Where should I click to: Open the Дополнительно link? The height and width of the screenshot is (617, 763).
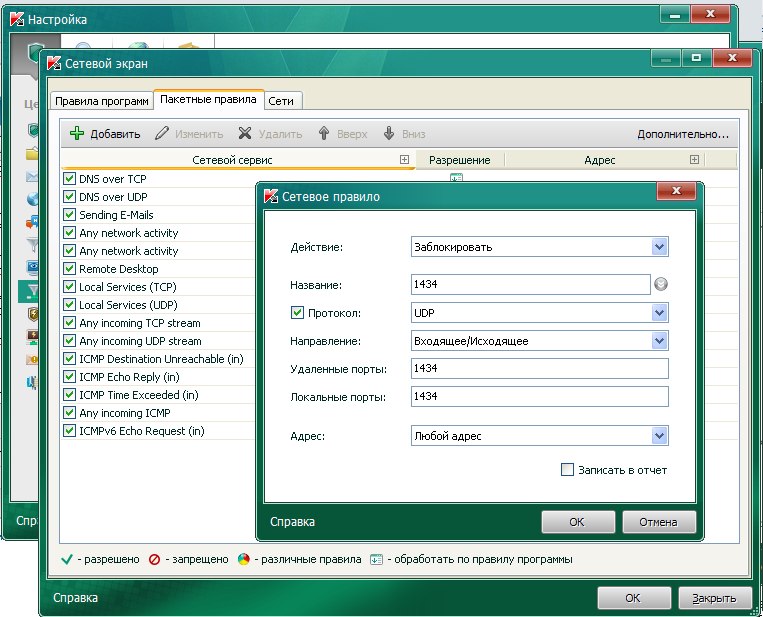click(x=683, y=134)
